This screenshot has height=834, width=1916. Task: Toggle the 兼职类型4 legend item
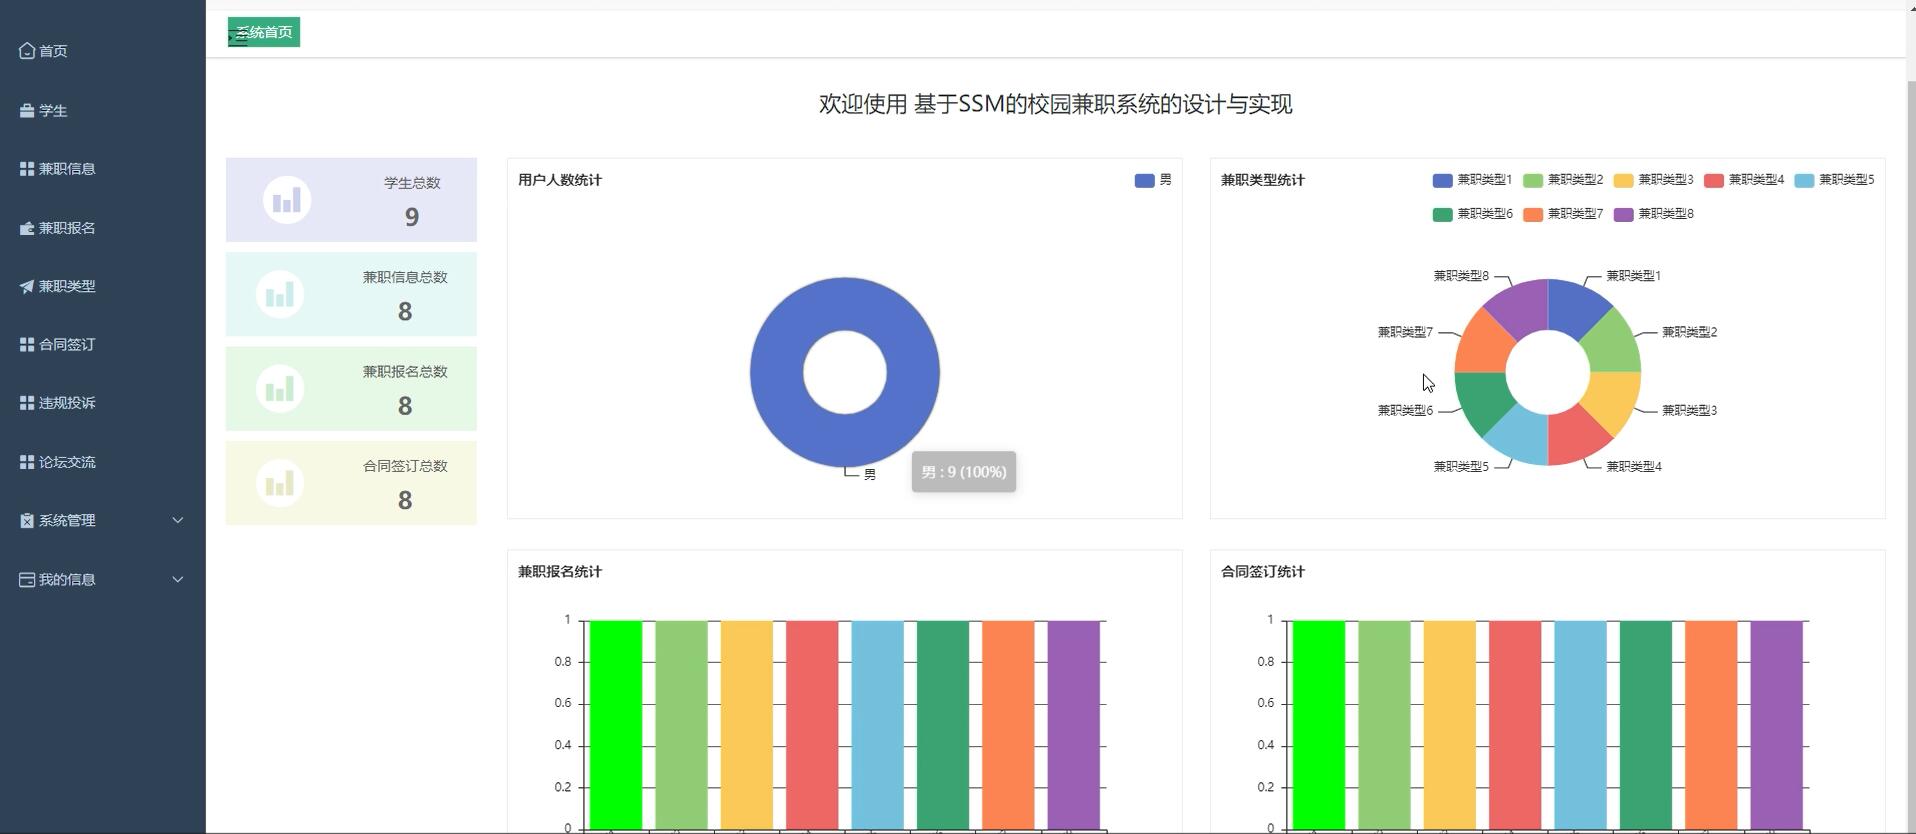tap(1743, 180)
